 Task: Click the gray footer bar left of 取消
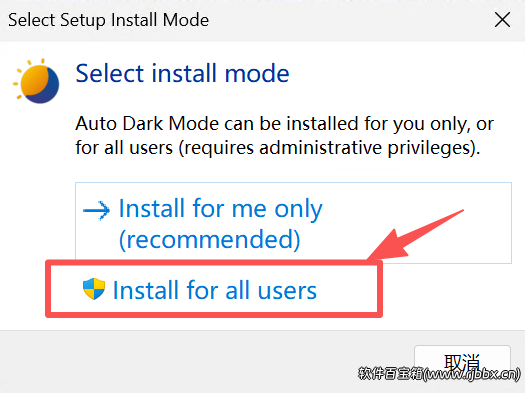(207, 362)
